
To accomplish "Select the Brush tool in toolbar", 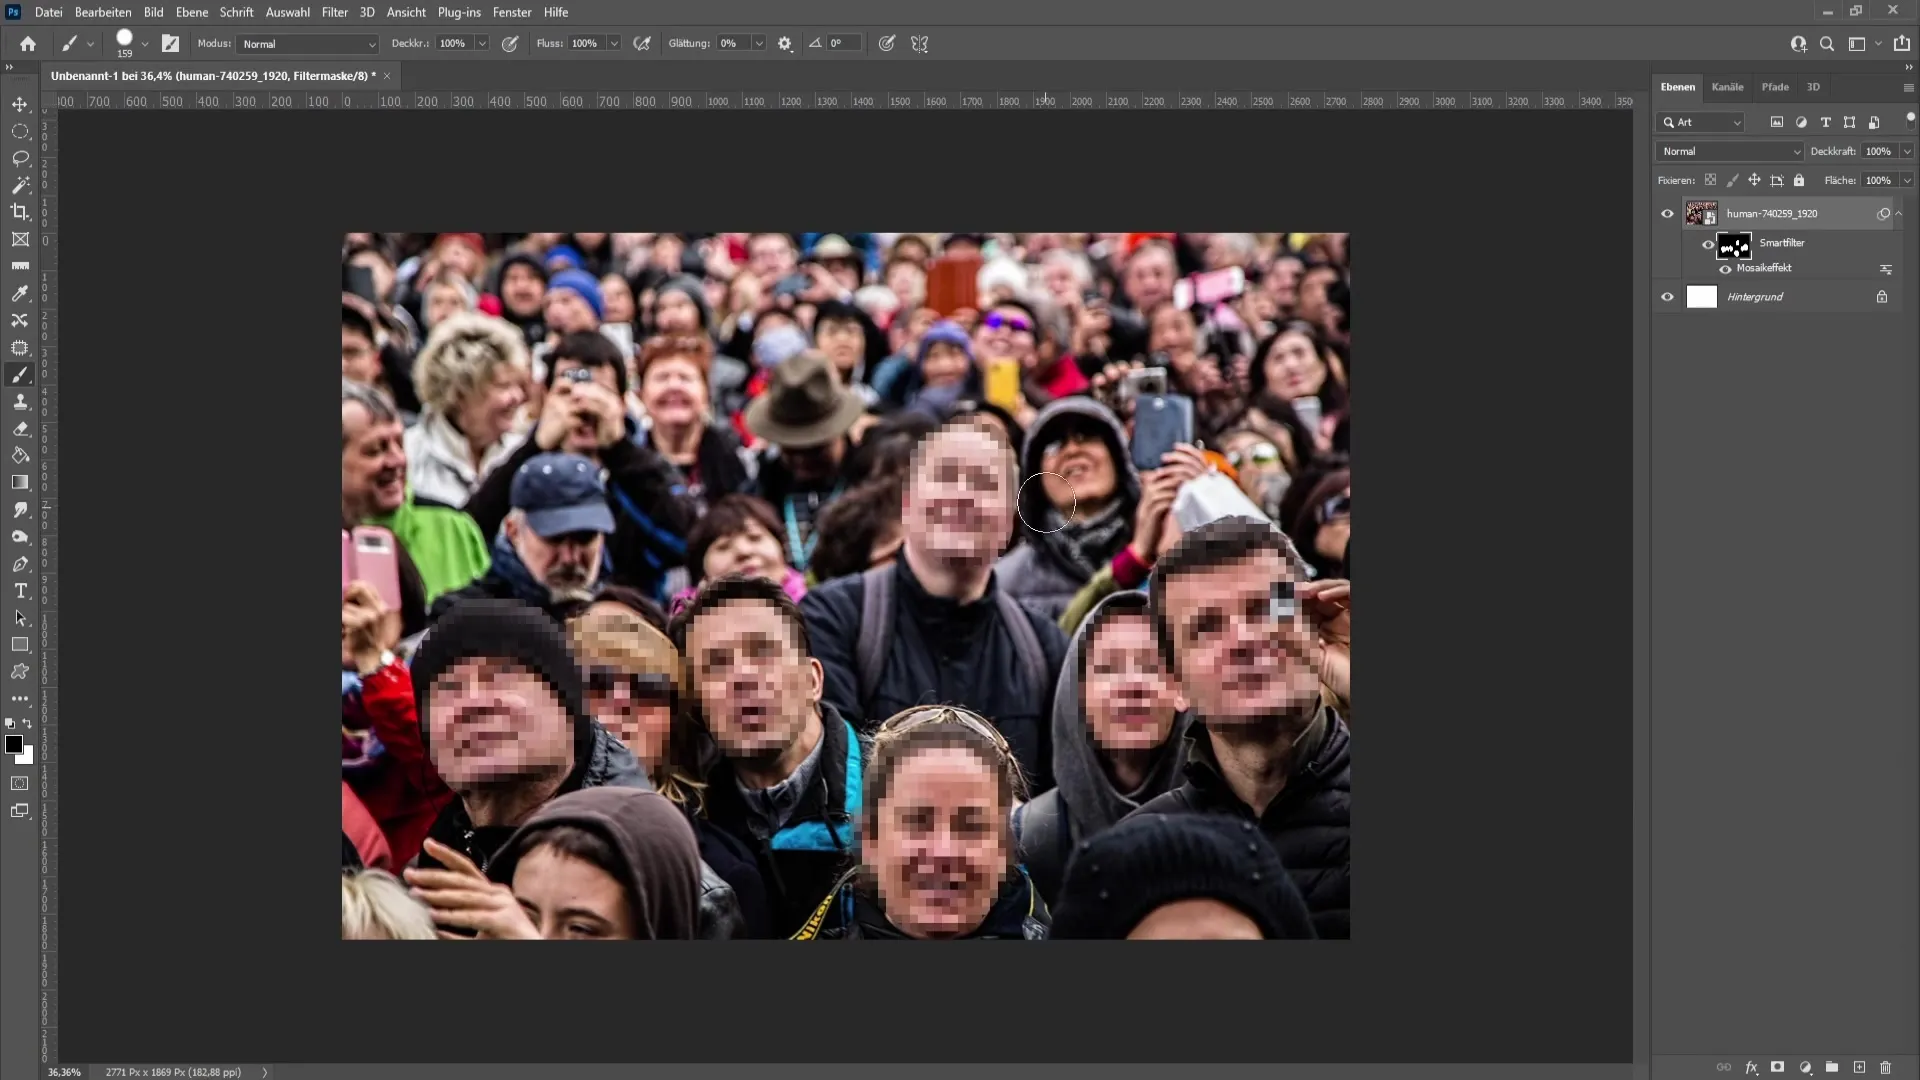I will (20, 375).
